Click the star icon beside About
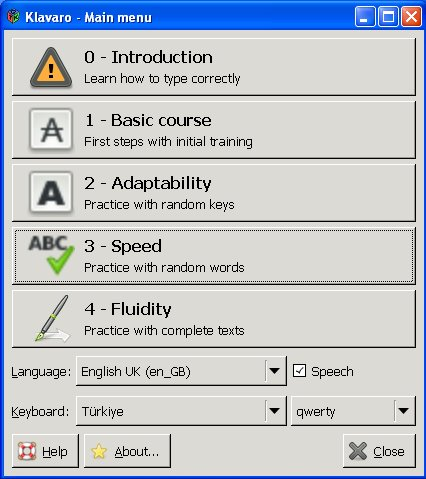Image resolution: width=426 pixels, height=479 pixels. click(x=99, y=451)
